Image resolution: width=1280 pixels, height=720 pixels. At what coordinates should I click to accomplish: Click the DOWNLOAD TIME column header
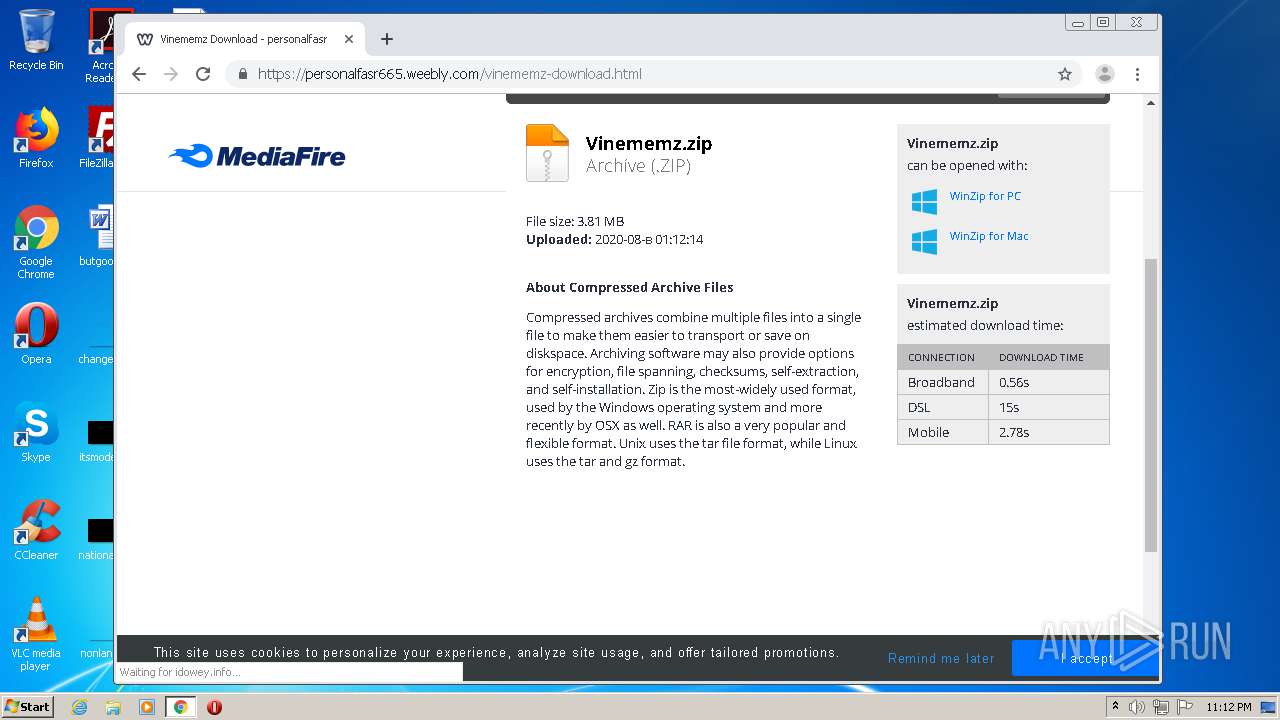click(1041, 357)
